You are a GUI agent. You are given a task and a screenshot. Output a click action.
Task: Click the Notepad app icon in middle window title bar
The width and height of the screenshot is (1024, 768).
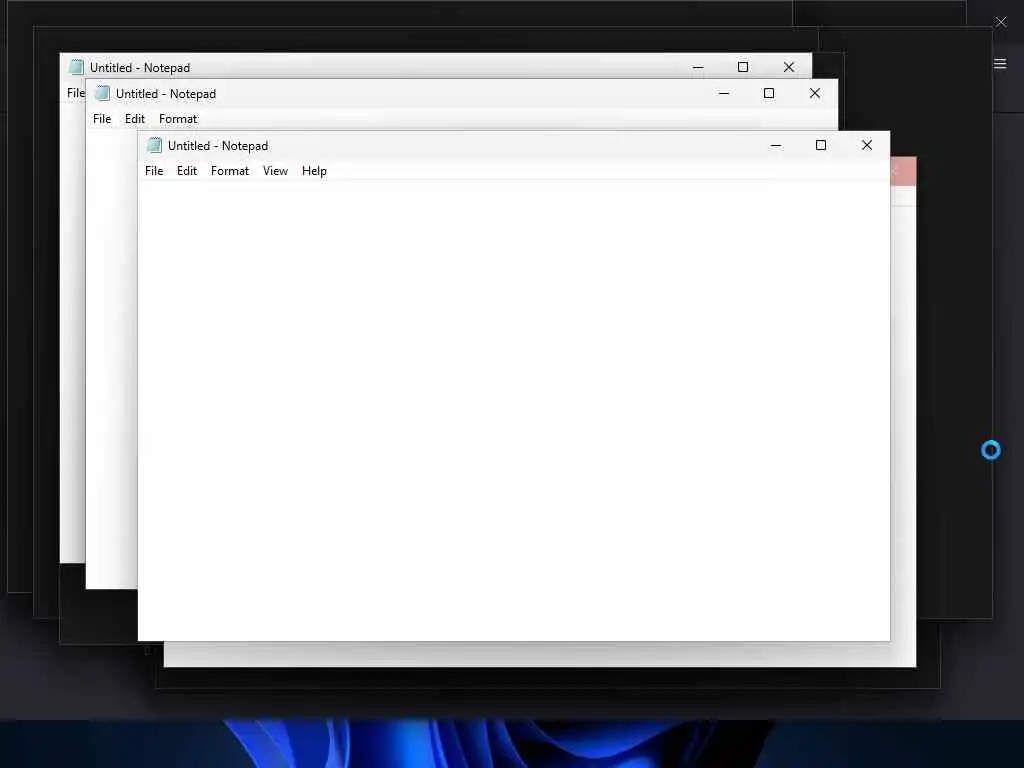pos(102,93)
